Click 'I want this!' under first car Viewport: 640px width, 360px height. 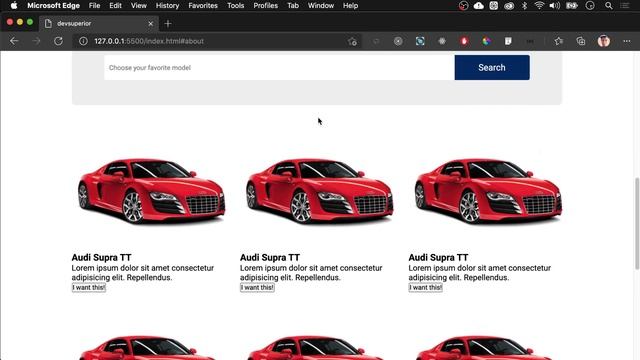pos(89,287)
